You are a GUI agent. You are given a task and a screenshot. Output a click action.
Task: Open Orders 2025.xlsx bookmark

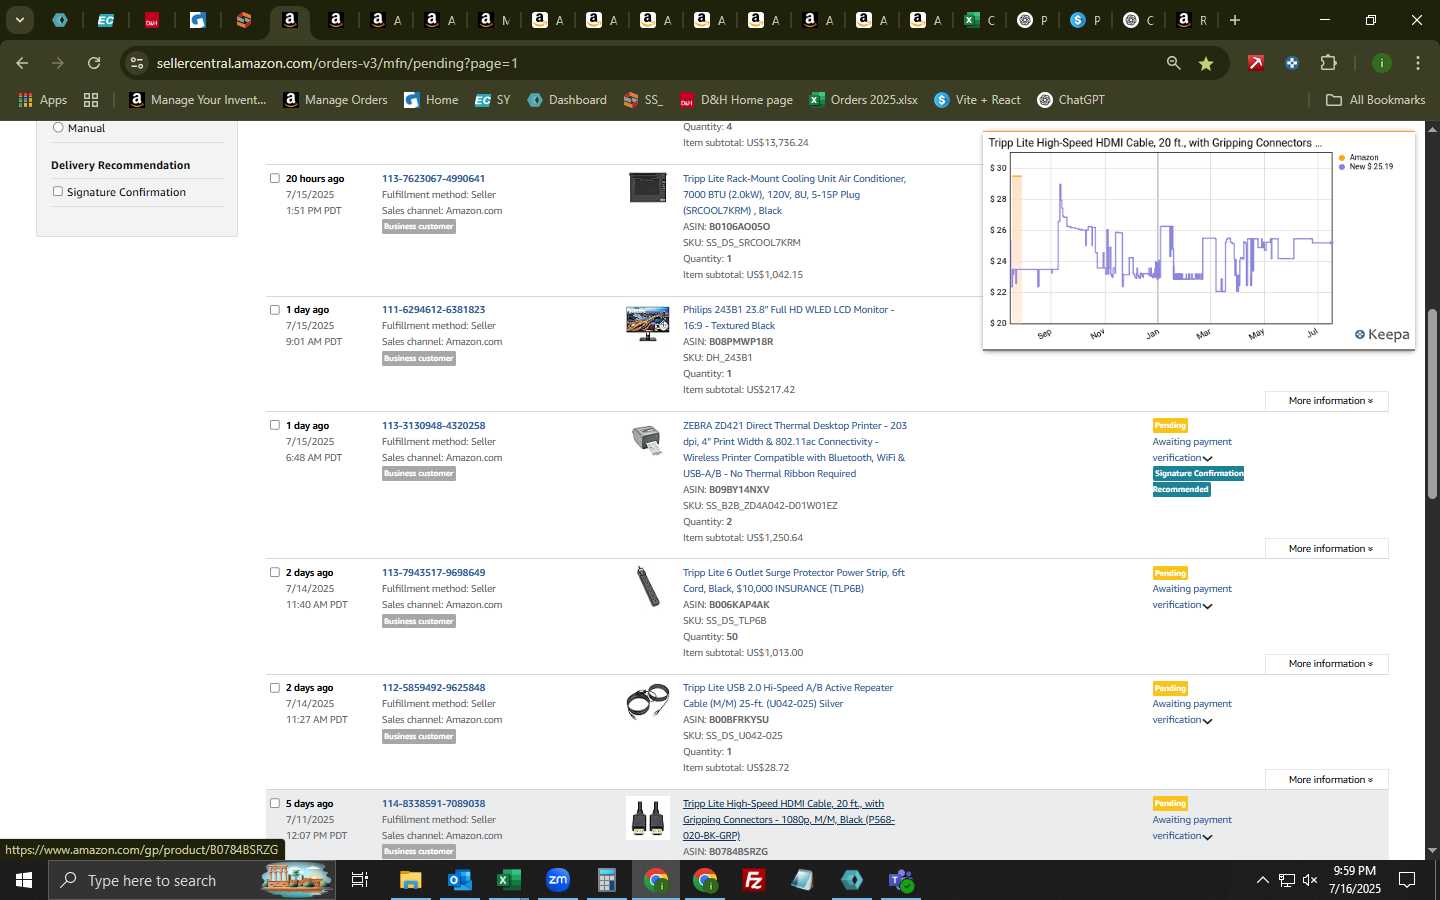(x=863, y=100)
